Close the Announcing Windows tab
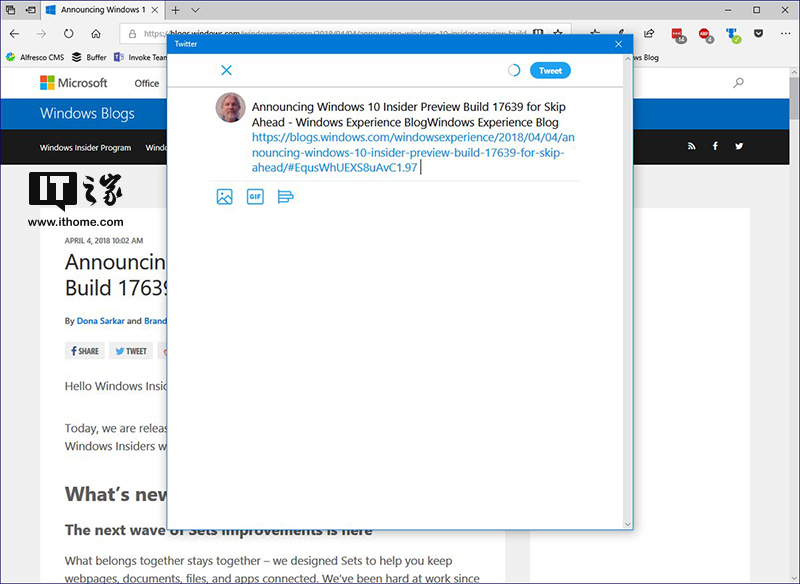 (x=155, y=10)
